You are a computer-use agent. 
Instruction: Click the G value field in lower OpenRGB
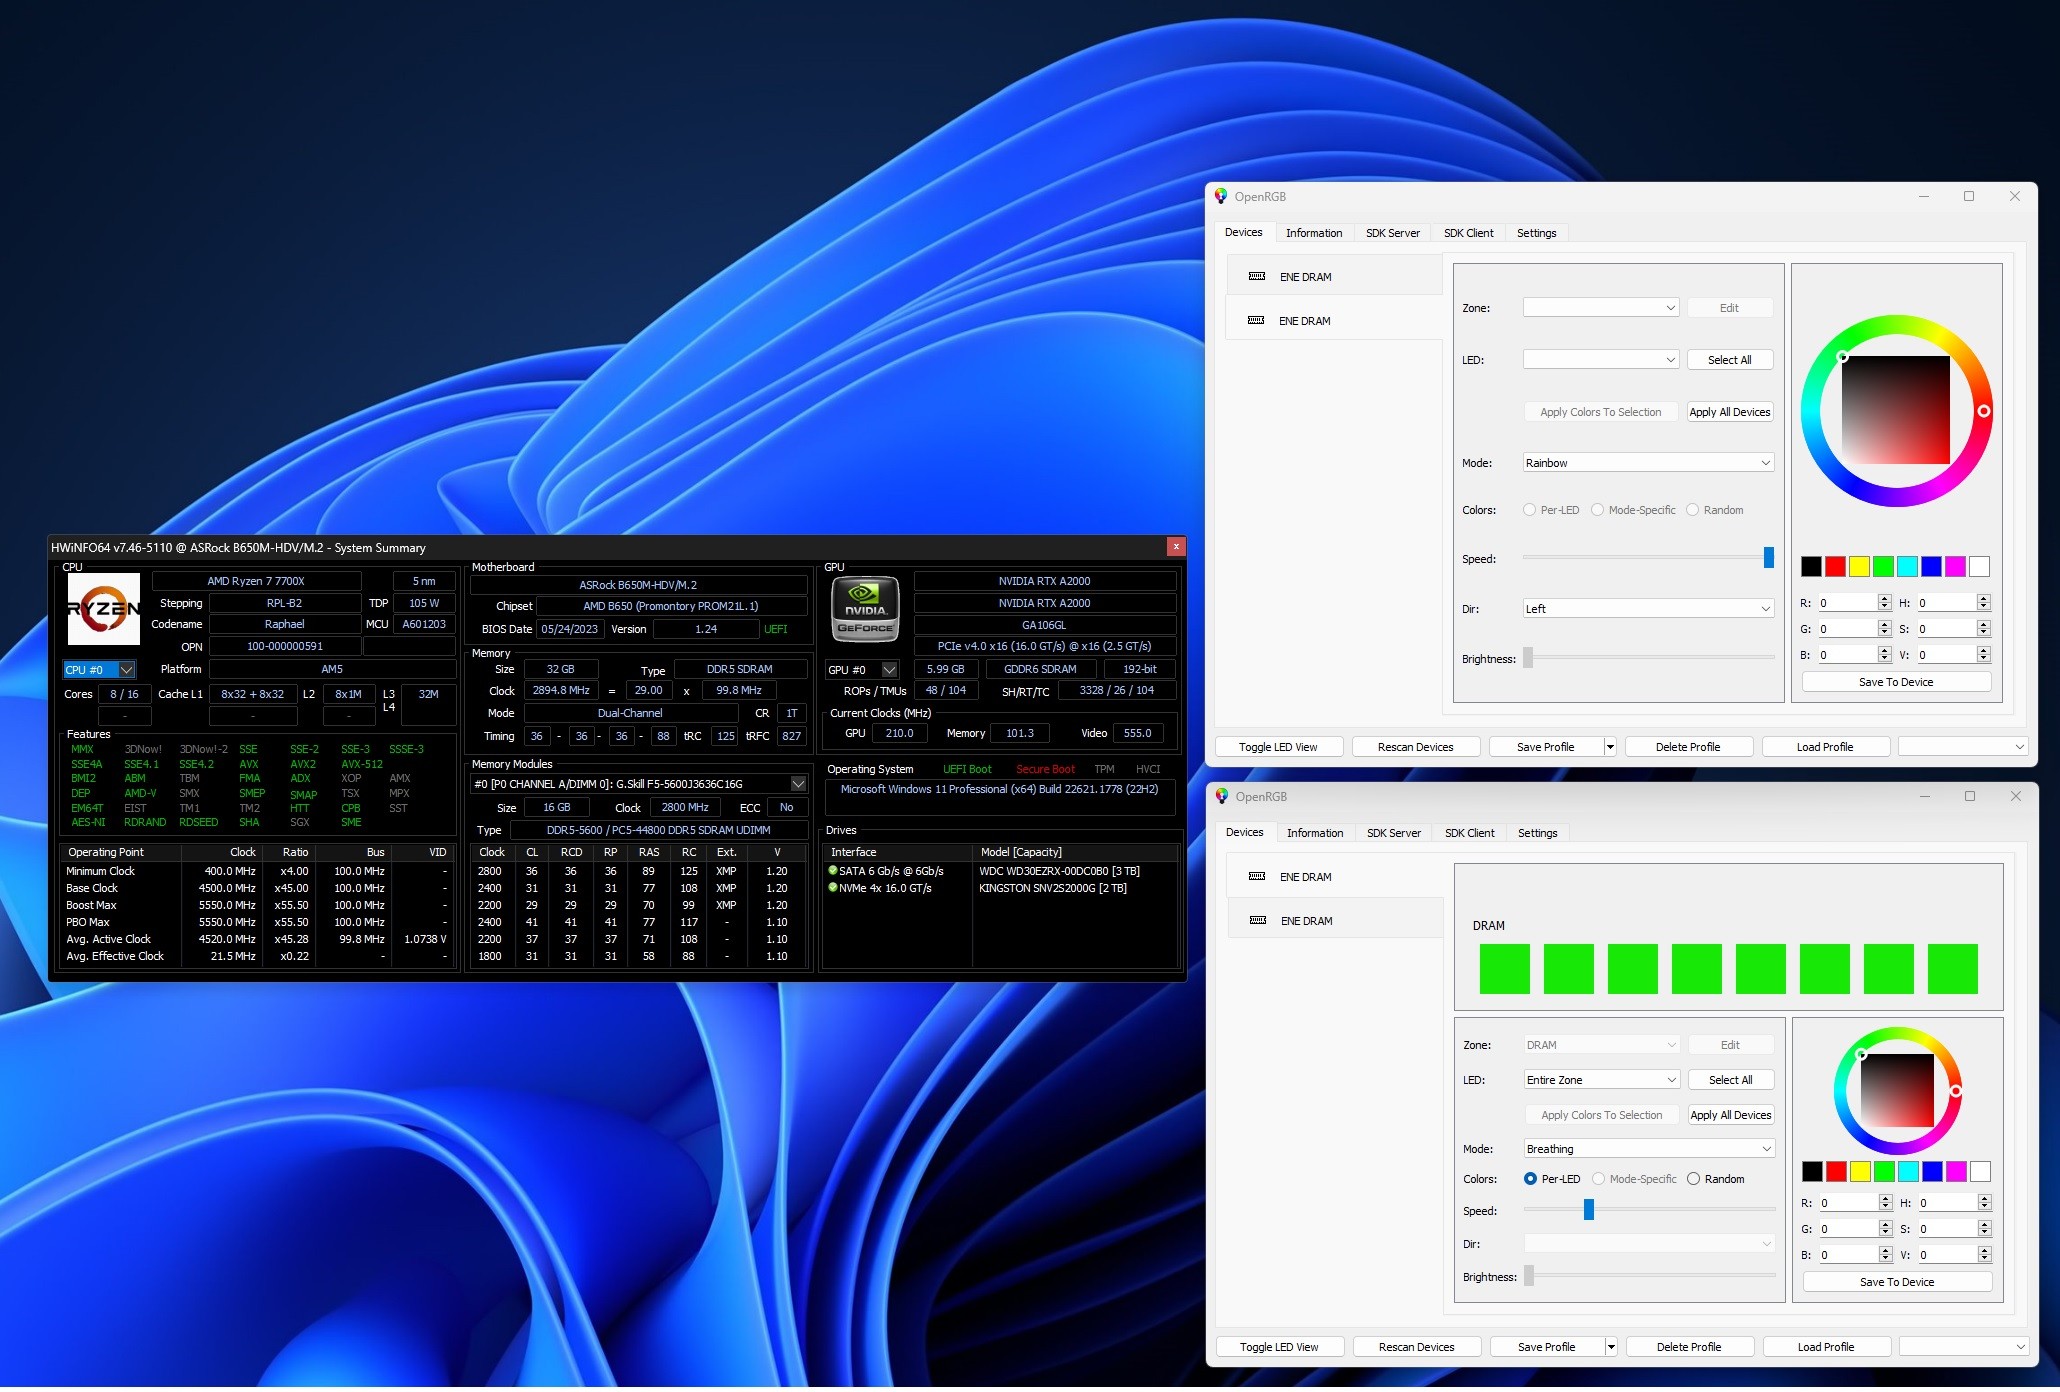1848,1228
